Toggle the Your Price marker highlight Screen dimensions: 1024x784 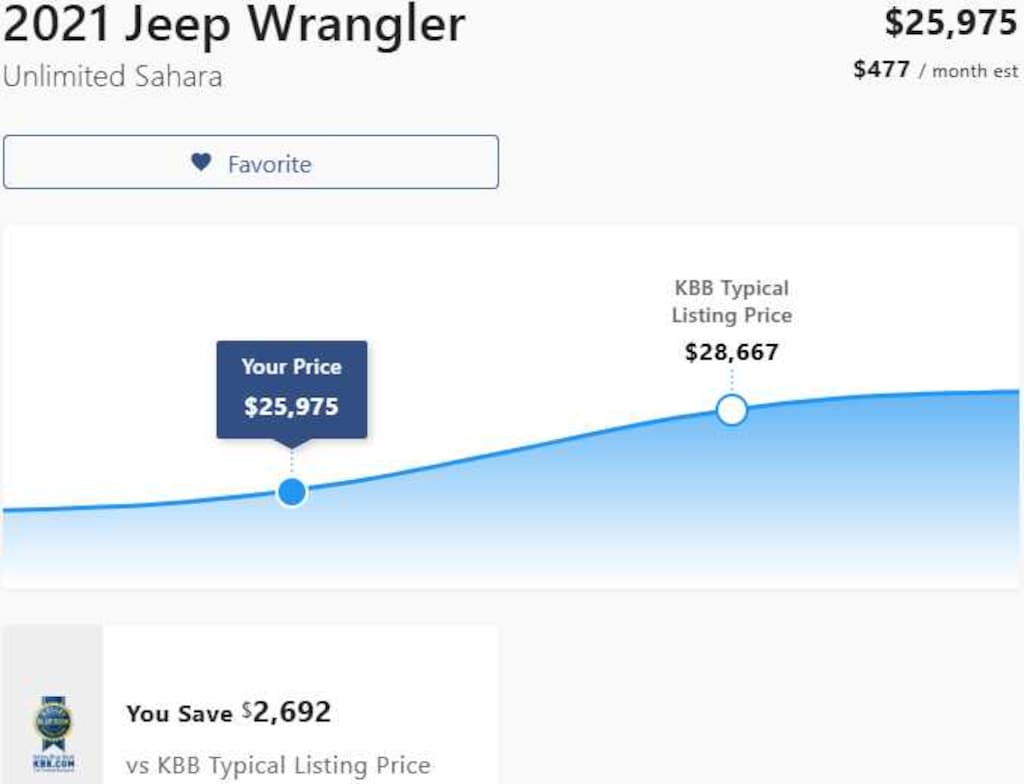[291, 491]
